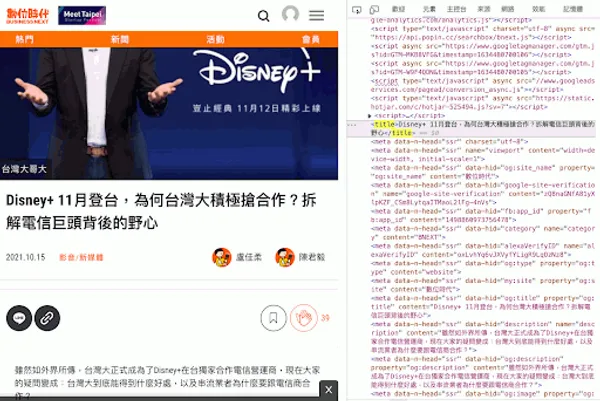Select the og:title meta row

click(x=483, y=306)
